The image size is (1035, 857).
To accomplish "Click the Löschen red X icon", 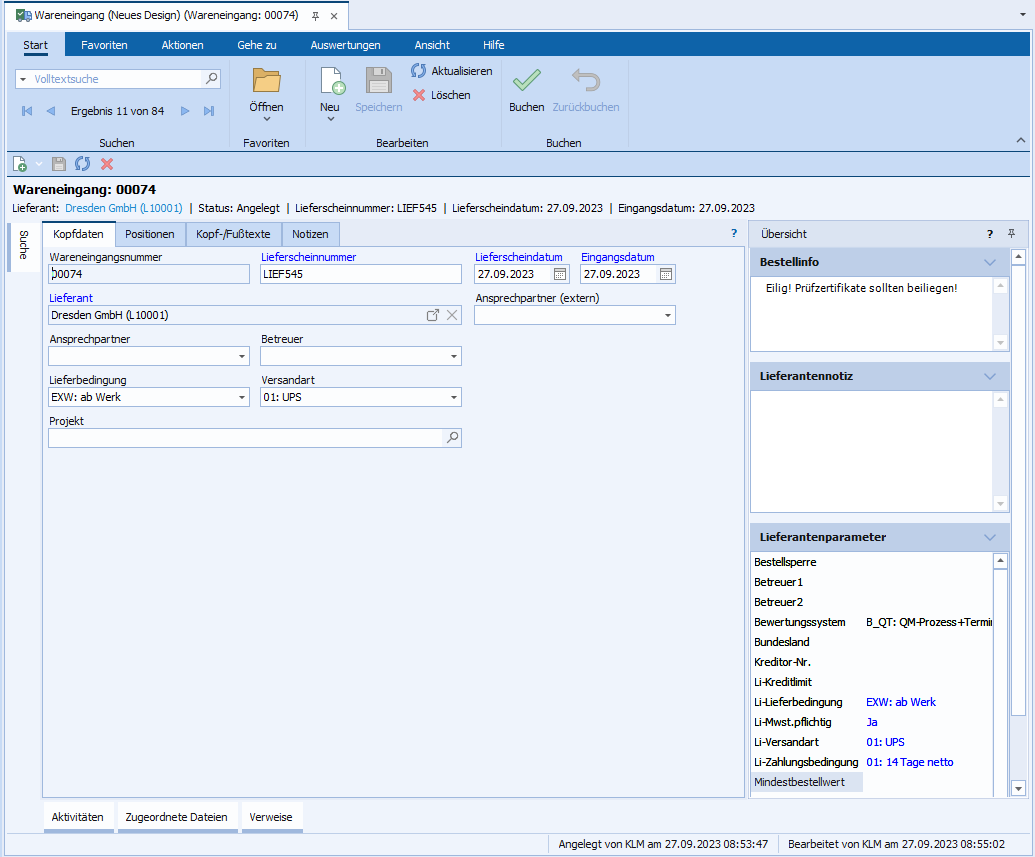I will coord(419,95).
